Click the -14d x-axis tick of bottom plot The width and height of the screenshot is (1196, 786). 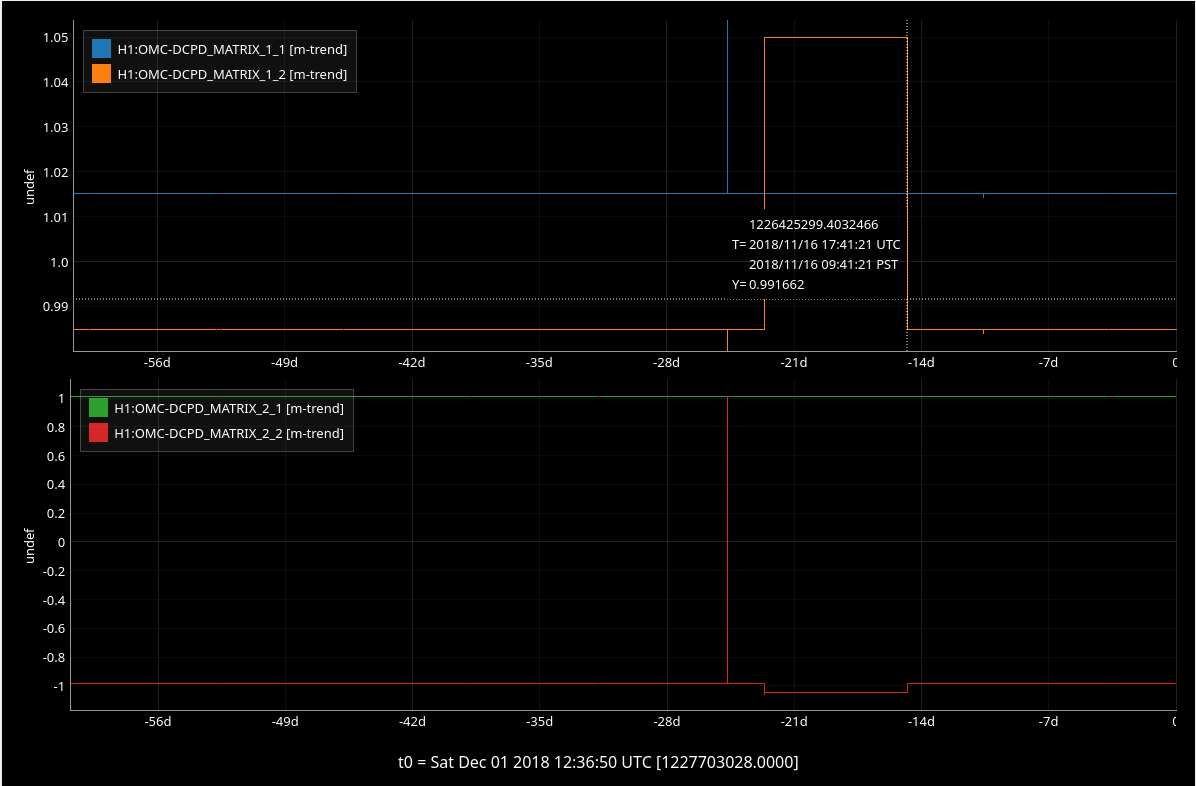click(x=921, y=721)
